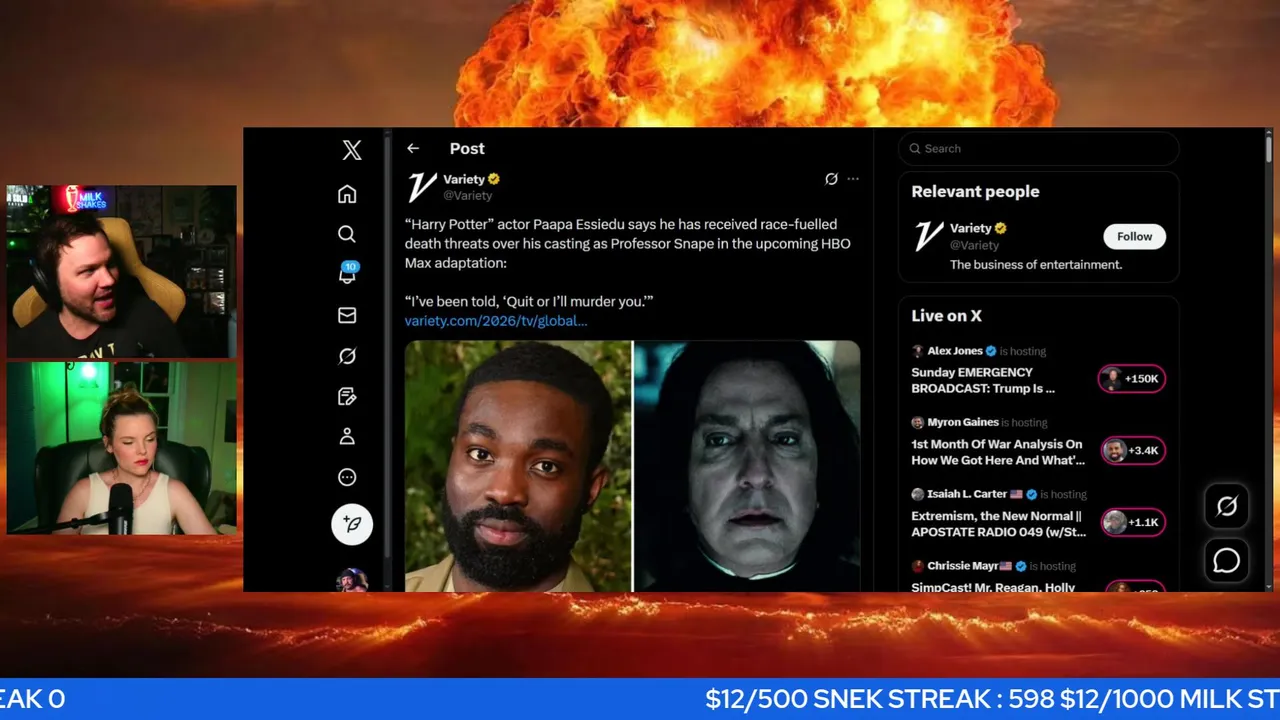Click Variety name on the post

pos(464,179)
